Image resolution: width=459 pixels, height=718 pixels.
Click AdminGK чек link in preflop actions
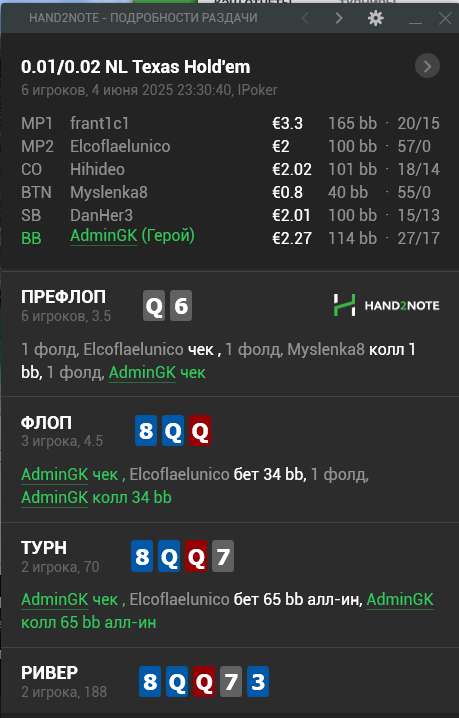click(157, 373)
